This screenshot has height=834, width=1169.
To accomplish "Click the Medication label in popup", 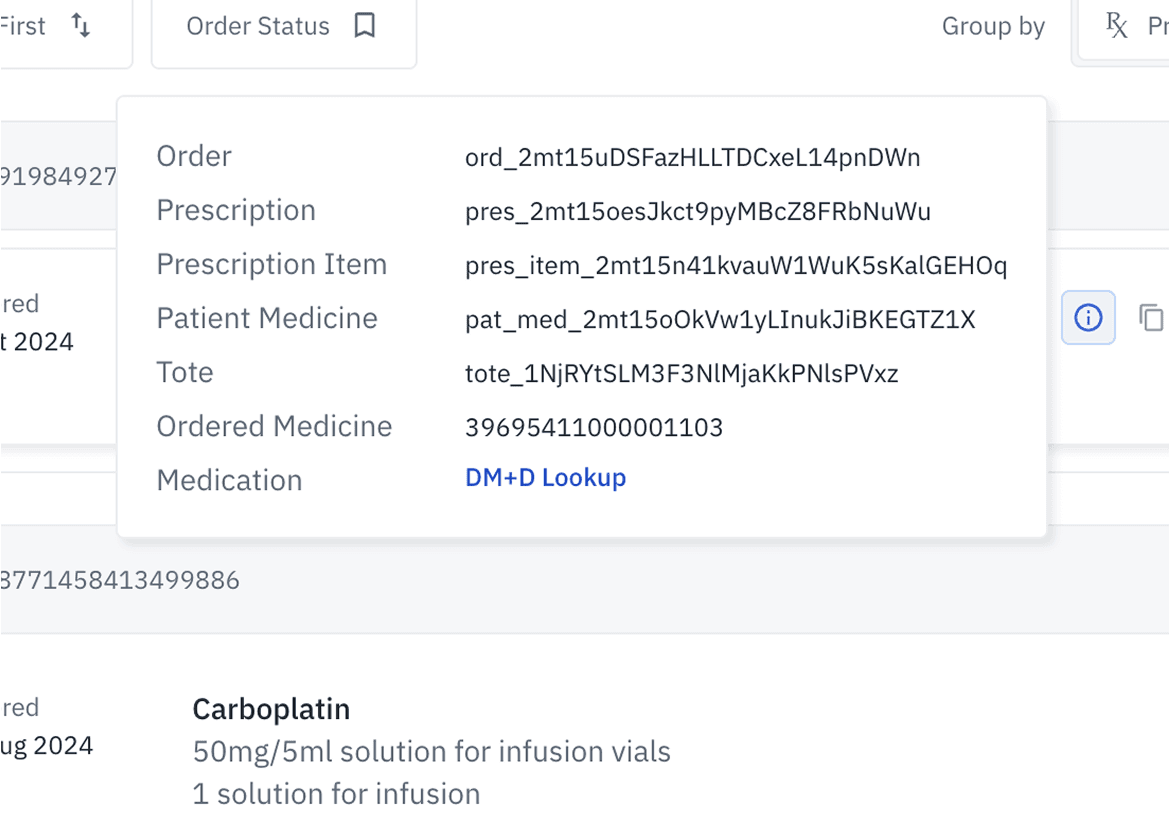I will coord(230,480).
